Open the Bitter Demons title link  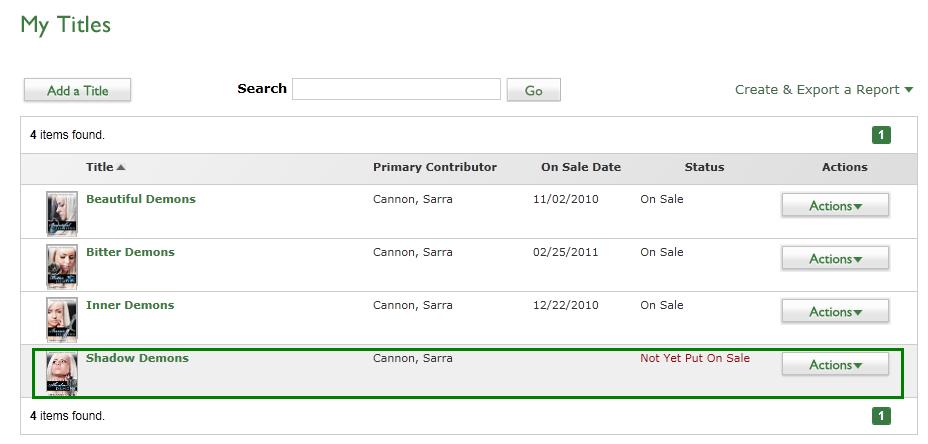point(130,252)
